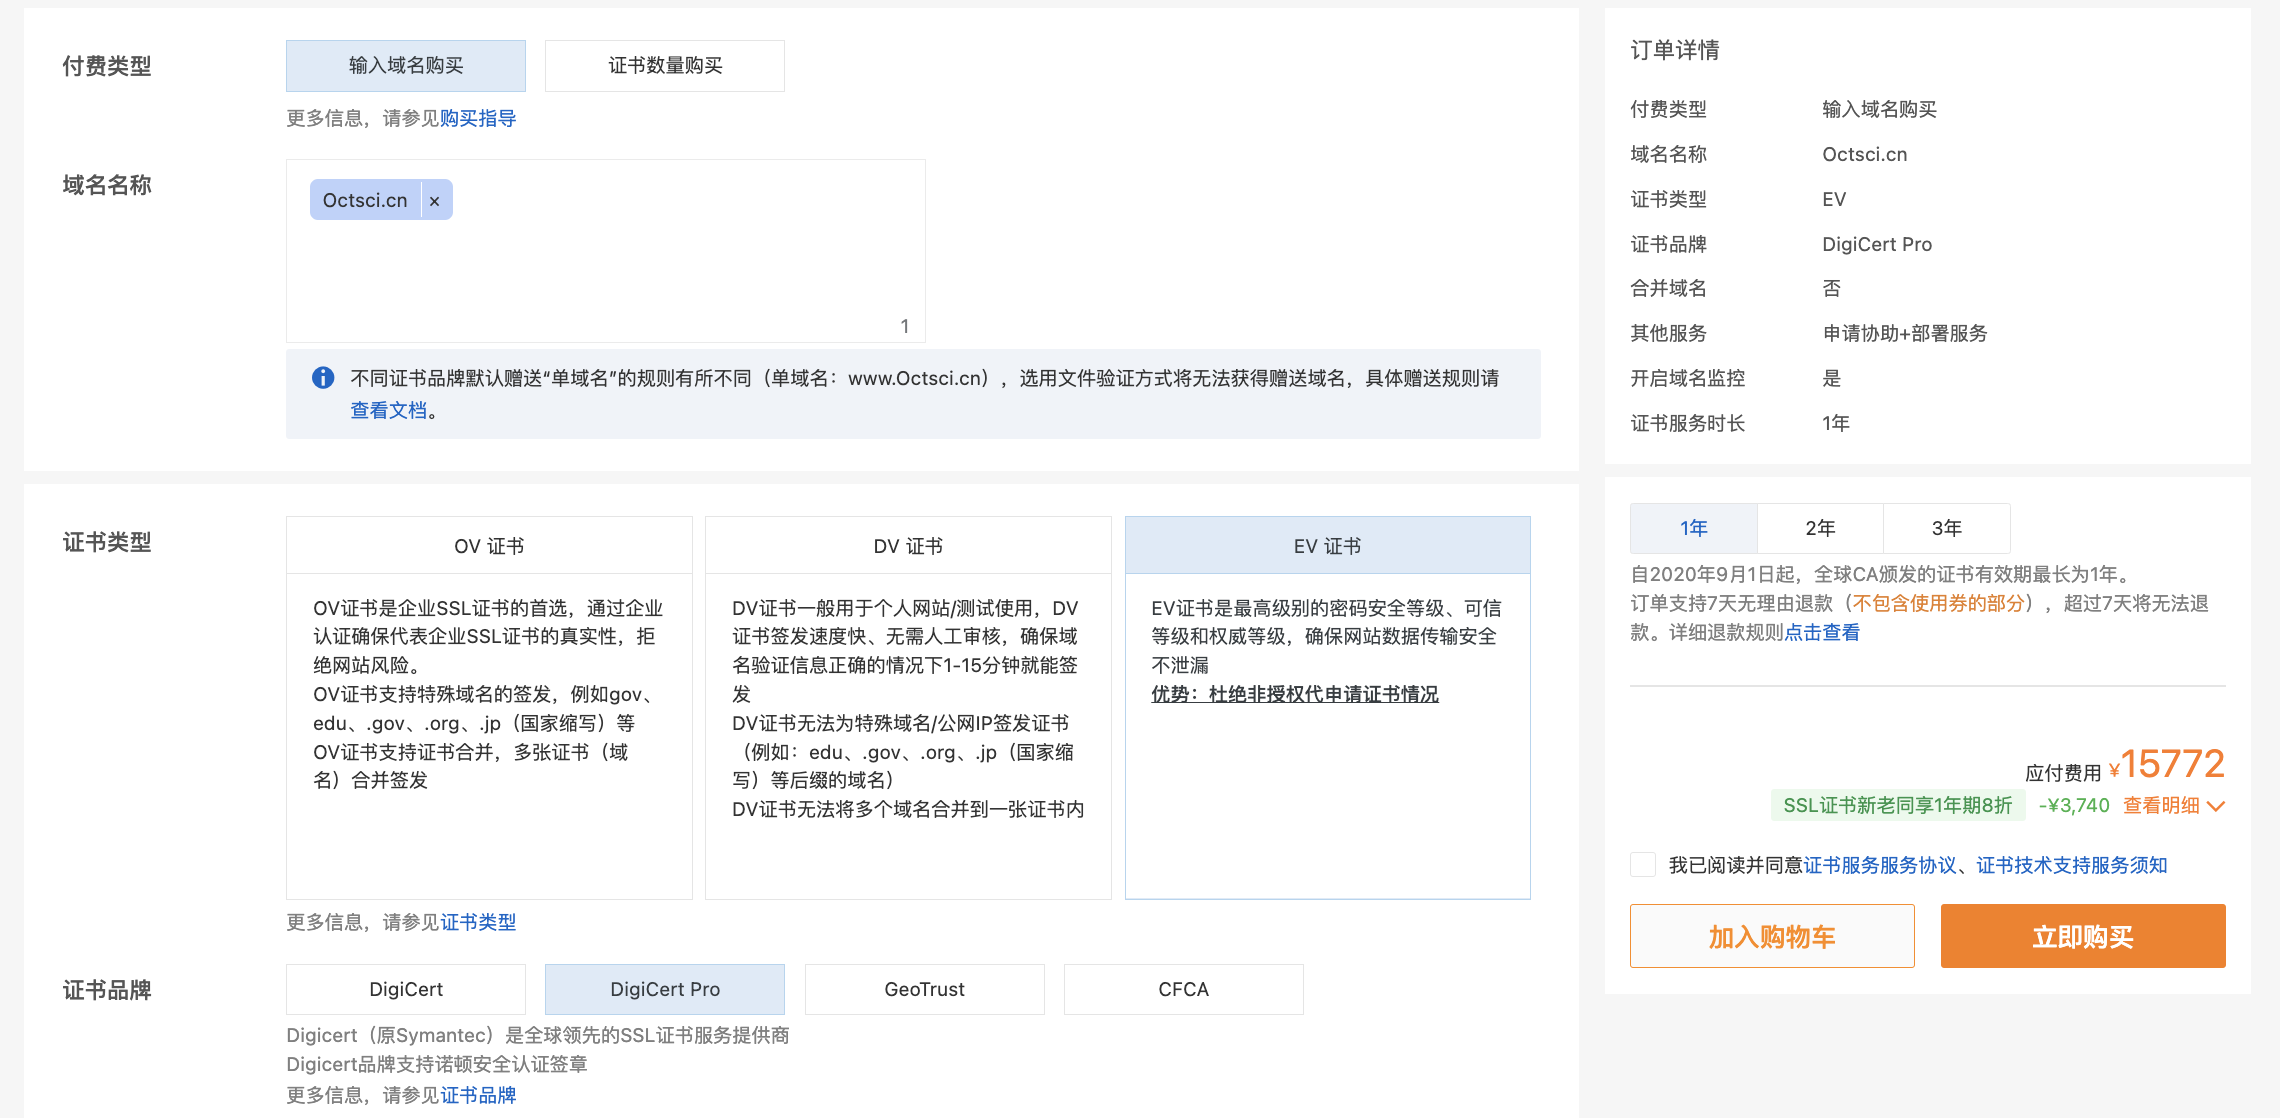Click inside the domain name input box
Viewport: 2280px width, 1118px height.
tap(650, 270)
